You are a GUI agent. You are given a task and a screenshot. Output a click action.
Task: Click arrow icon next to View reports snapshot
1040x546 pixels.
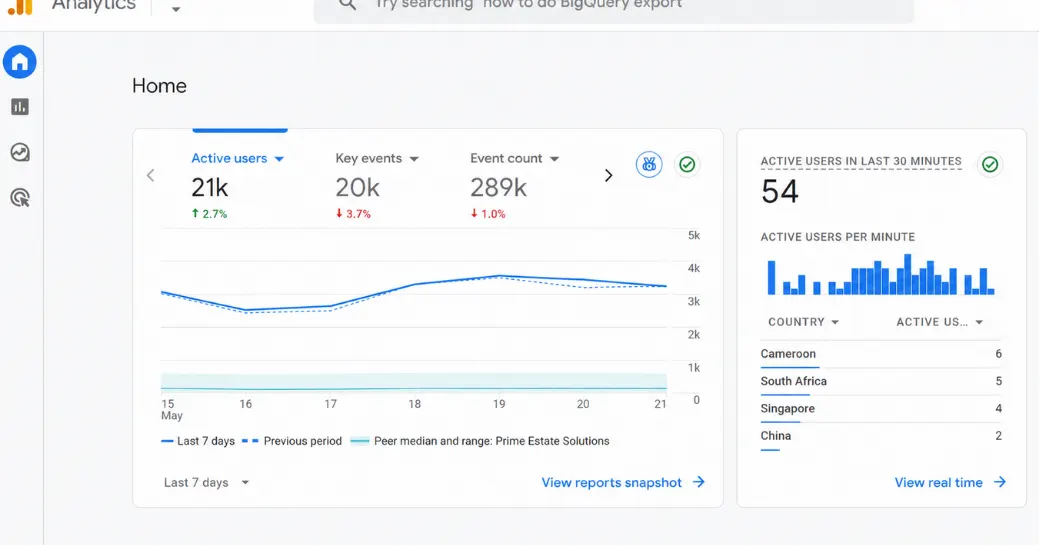coord(698,482)
